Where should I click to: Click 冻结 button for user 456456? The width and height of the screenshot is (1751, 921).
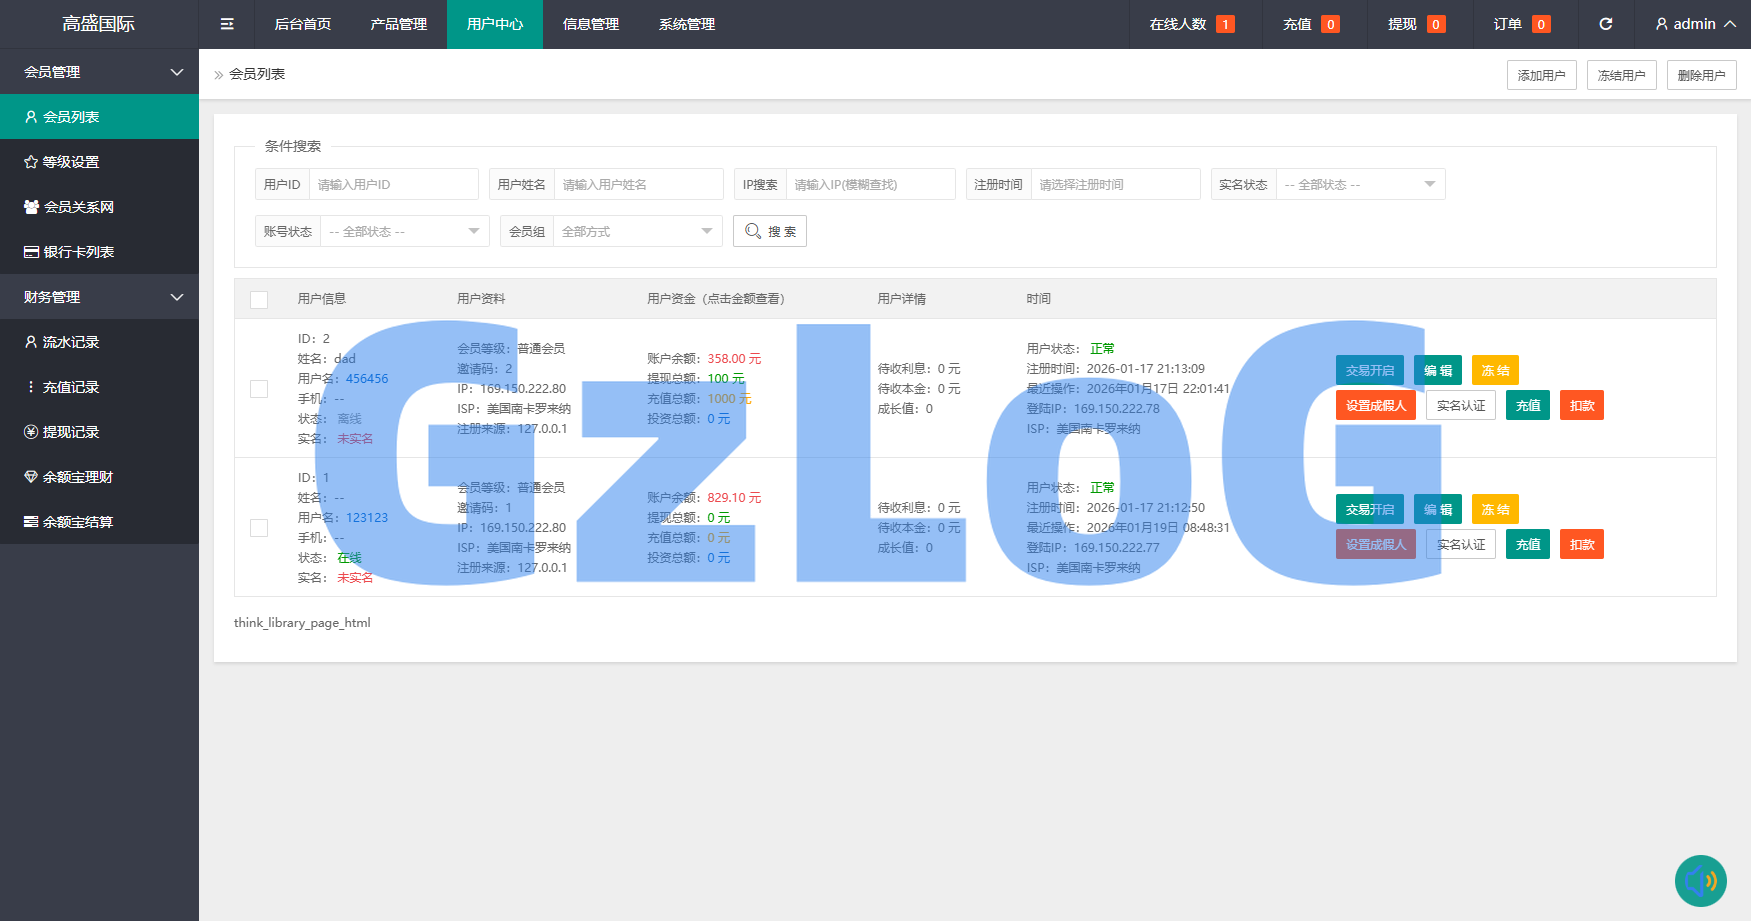tap(1495, 370)
